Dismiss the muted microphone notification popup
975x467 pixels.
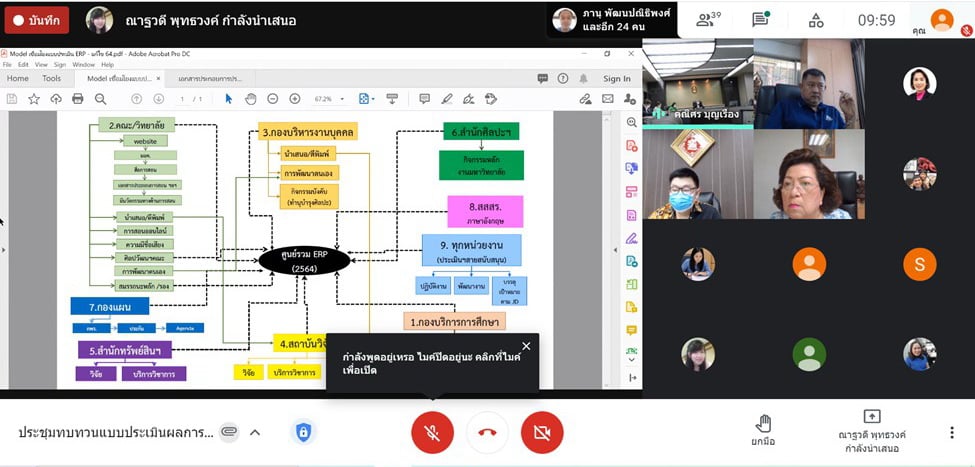click(x=526, y=346)
